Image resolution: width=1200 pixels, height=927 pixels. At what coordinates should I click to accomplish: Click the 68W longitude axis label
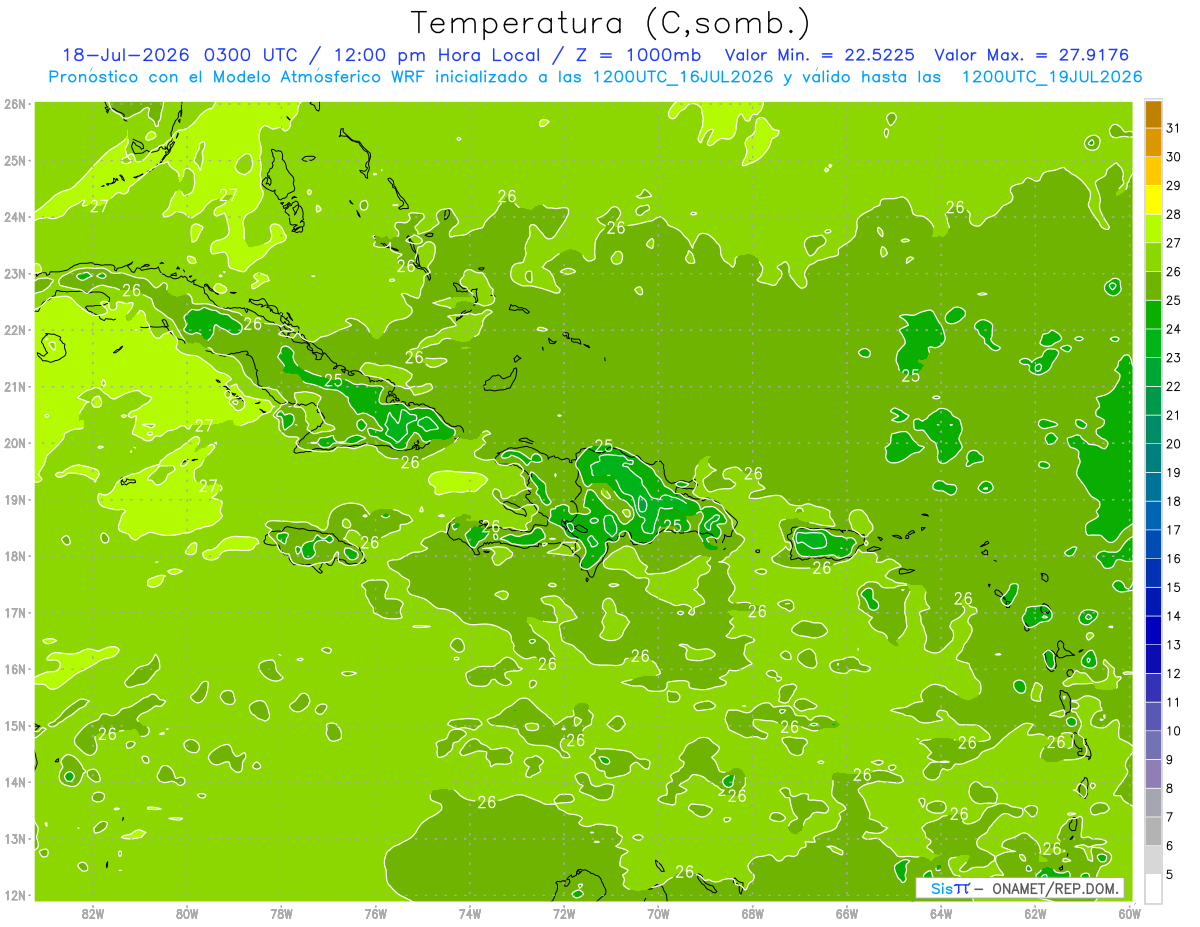pyautogui.click(x=753, y=913)
